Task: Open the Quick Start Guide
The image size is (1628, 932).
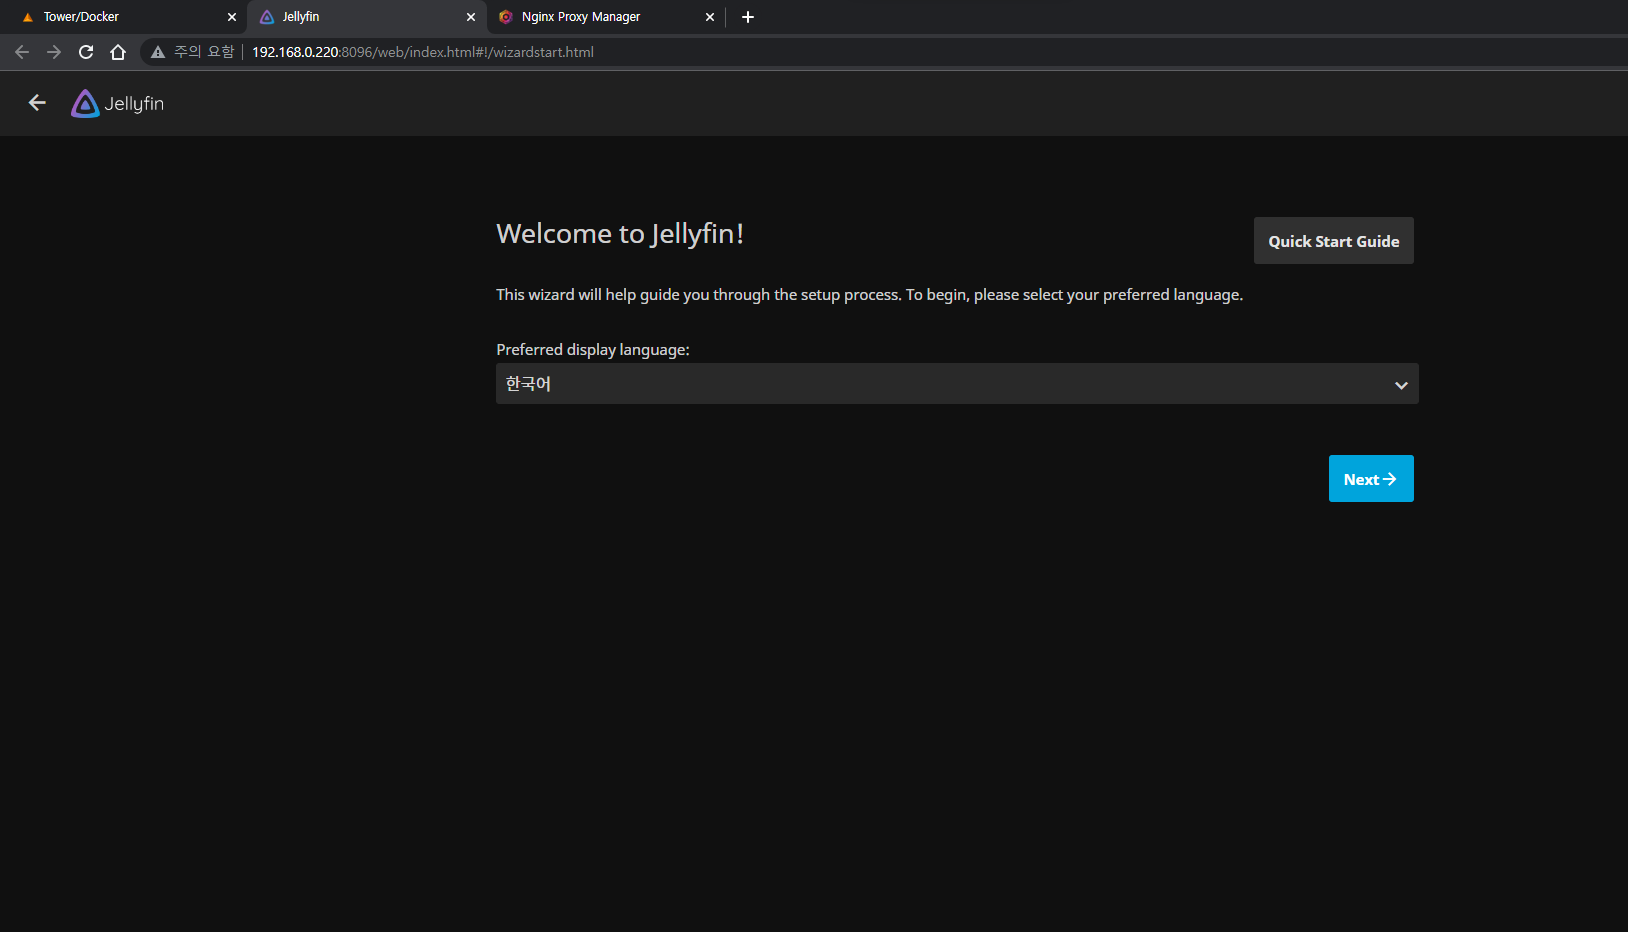Action: click(x=1334, y=241)
